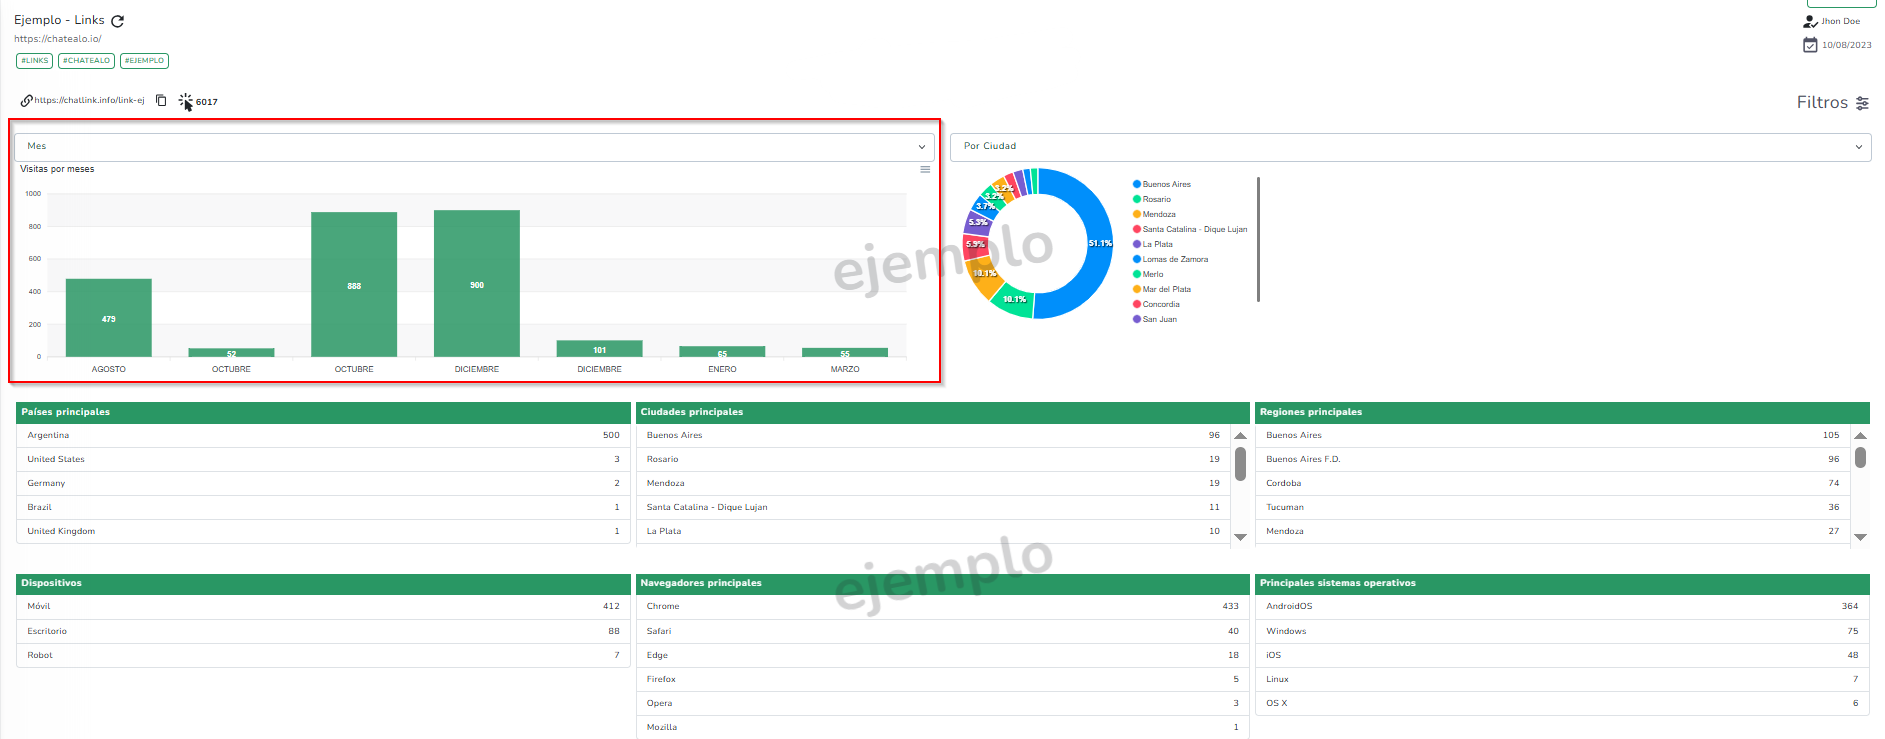Toggle Rosario series in donut legend

click(x=1156, y=200)
